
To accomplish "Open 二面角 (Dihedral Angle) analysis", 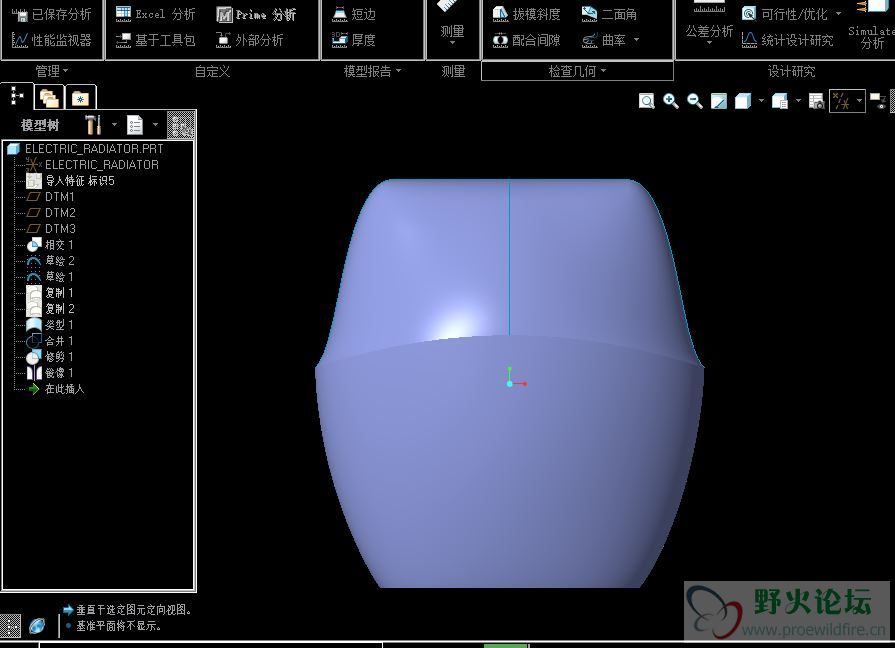I will click(609, 14).
